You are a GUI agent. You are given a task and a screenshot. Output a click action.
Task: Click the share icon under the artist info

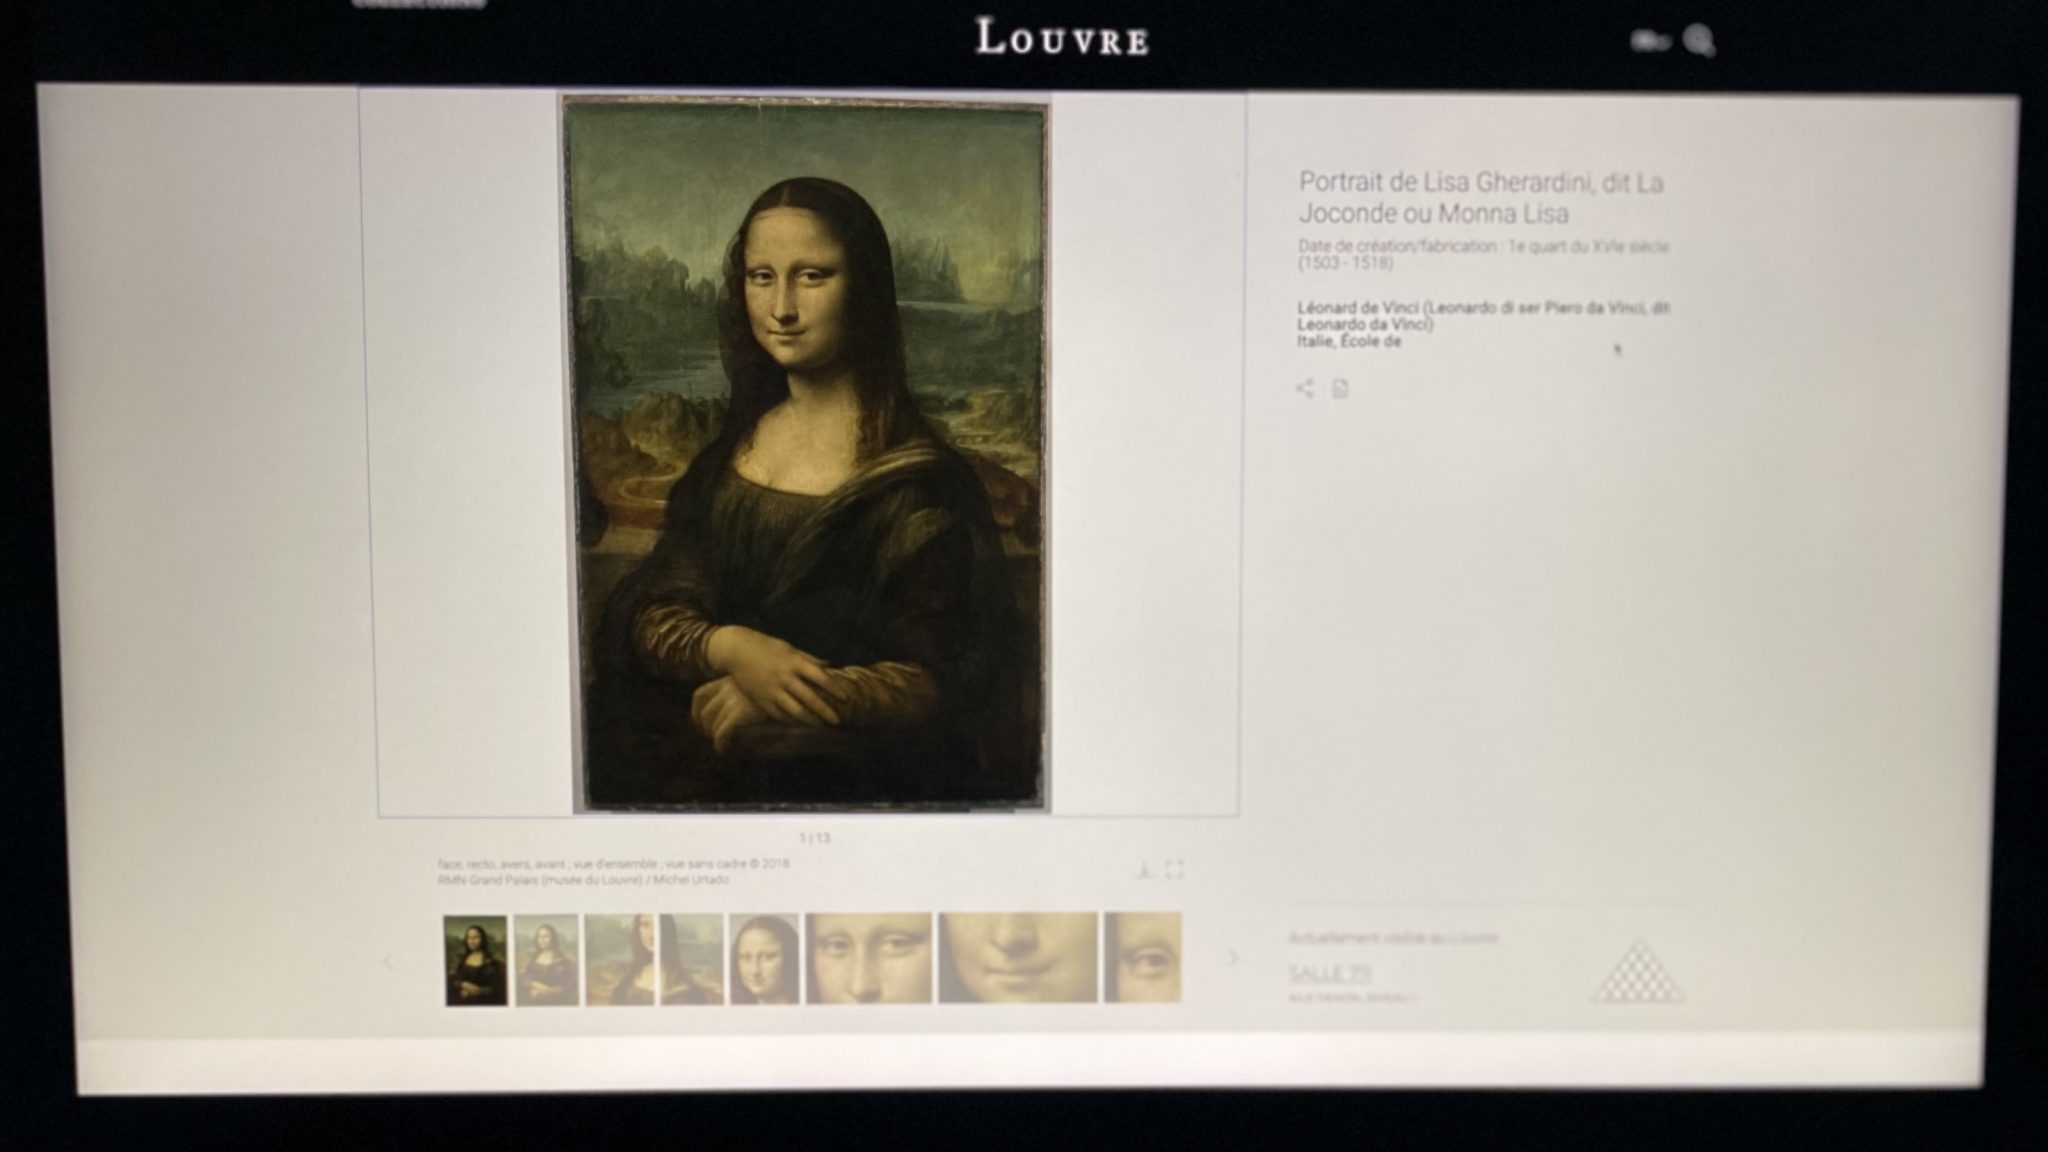(1305, 388)
